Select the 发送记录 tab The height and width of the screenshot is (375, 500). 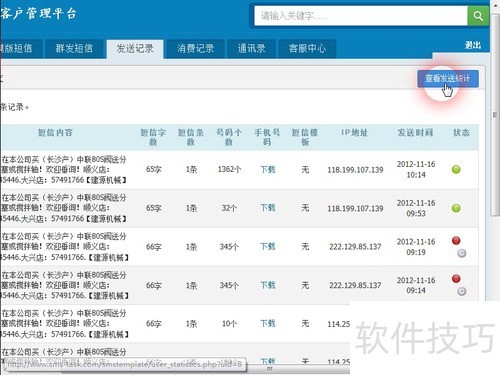[x=135, y=49]
